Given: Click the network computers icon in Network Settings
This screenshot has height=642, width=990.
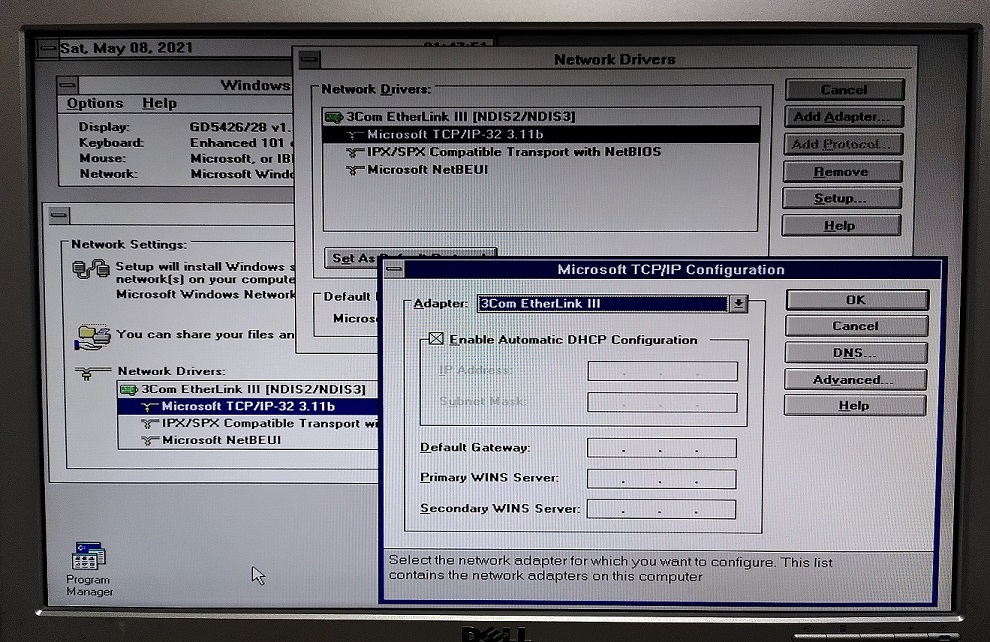Looking at the screenshot, I should click(90, 270).
